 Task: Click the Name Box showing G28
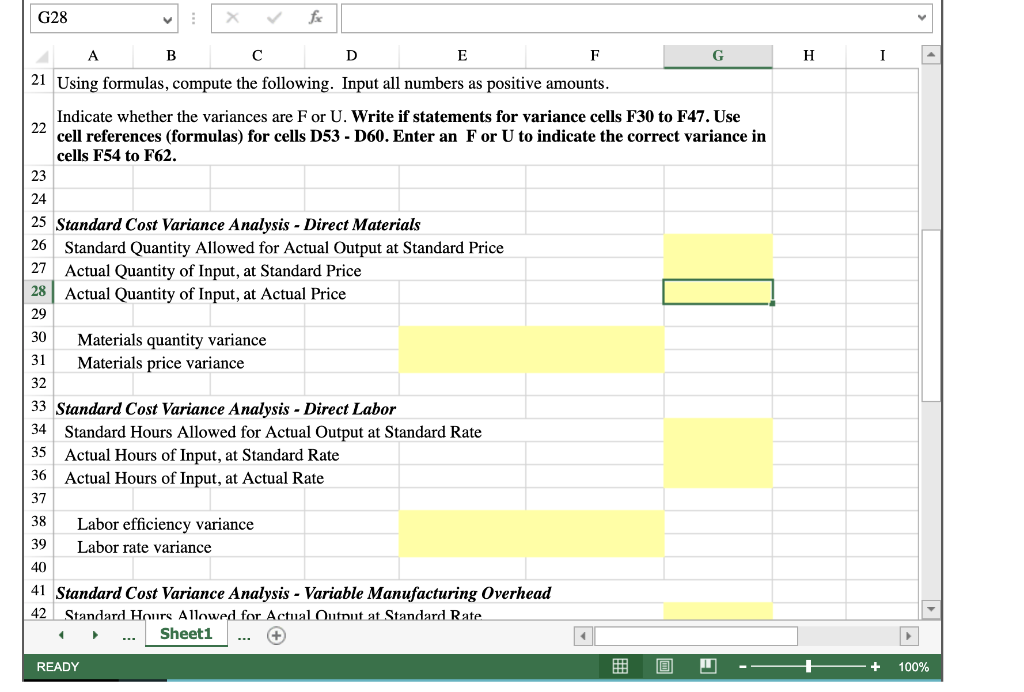(95, 18)
